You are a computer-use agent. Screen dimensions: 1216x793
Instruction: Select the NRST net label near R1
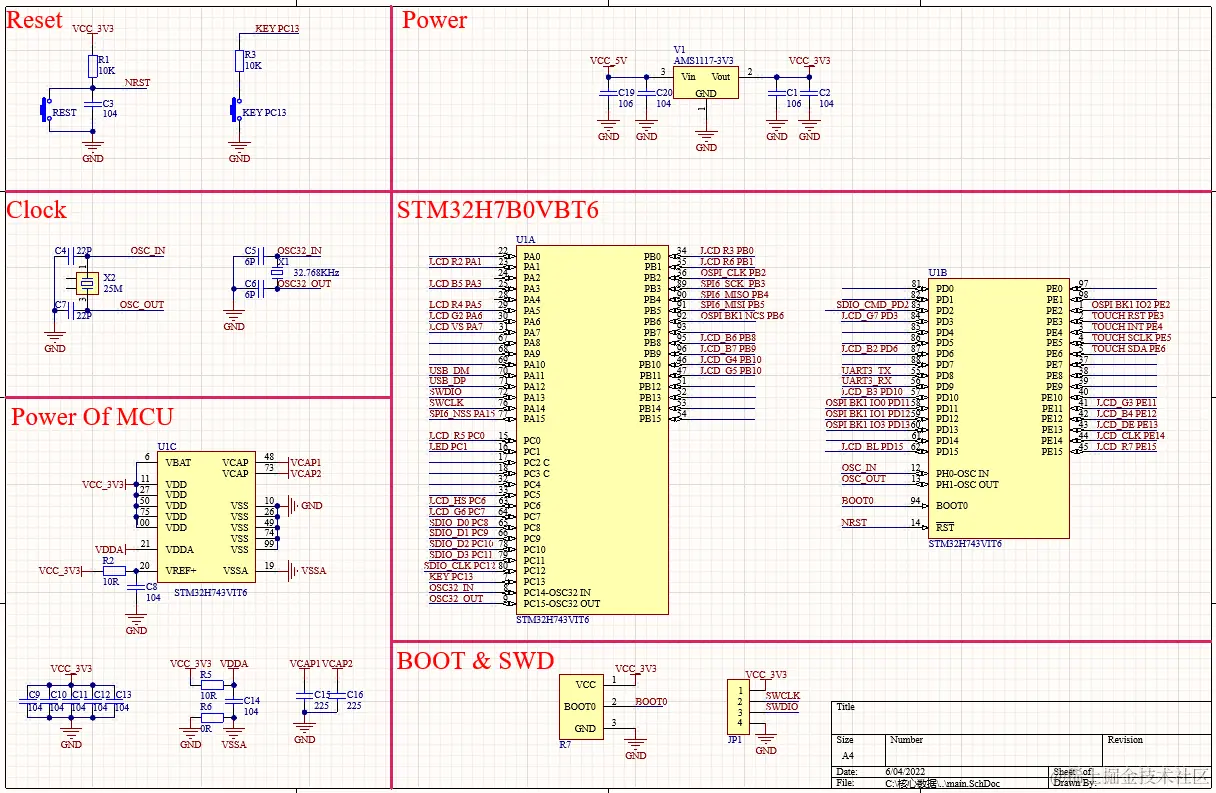137,82
